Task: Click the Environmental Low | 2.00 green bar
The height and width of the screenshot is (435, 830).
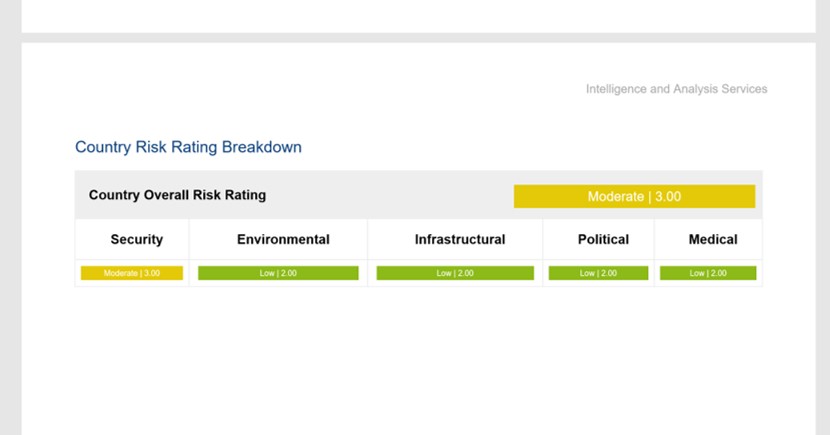Action: [x=278, y=273]
